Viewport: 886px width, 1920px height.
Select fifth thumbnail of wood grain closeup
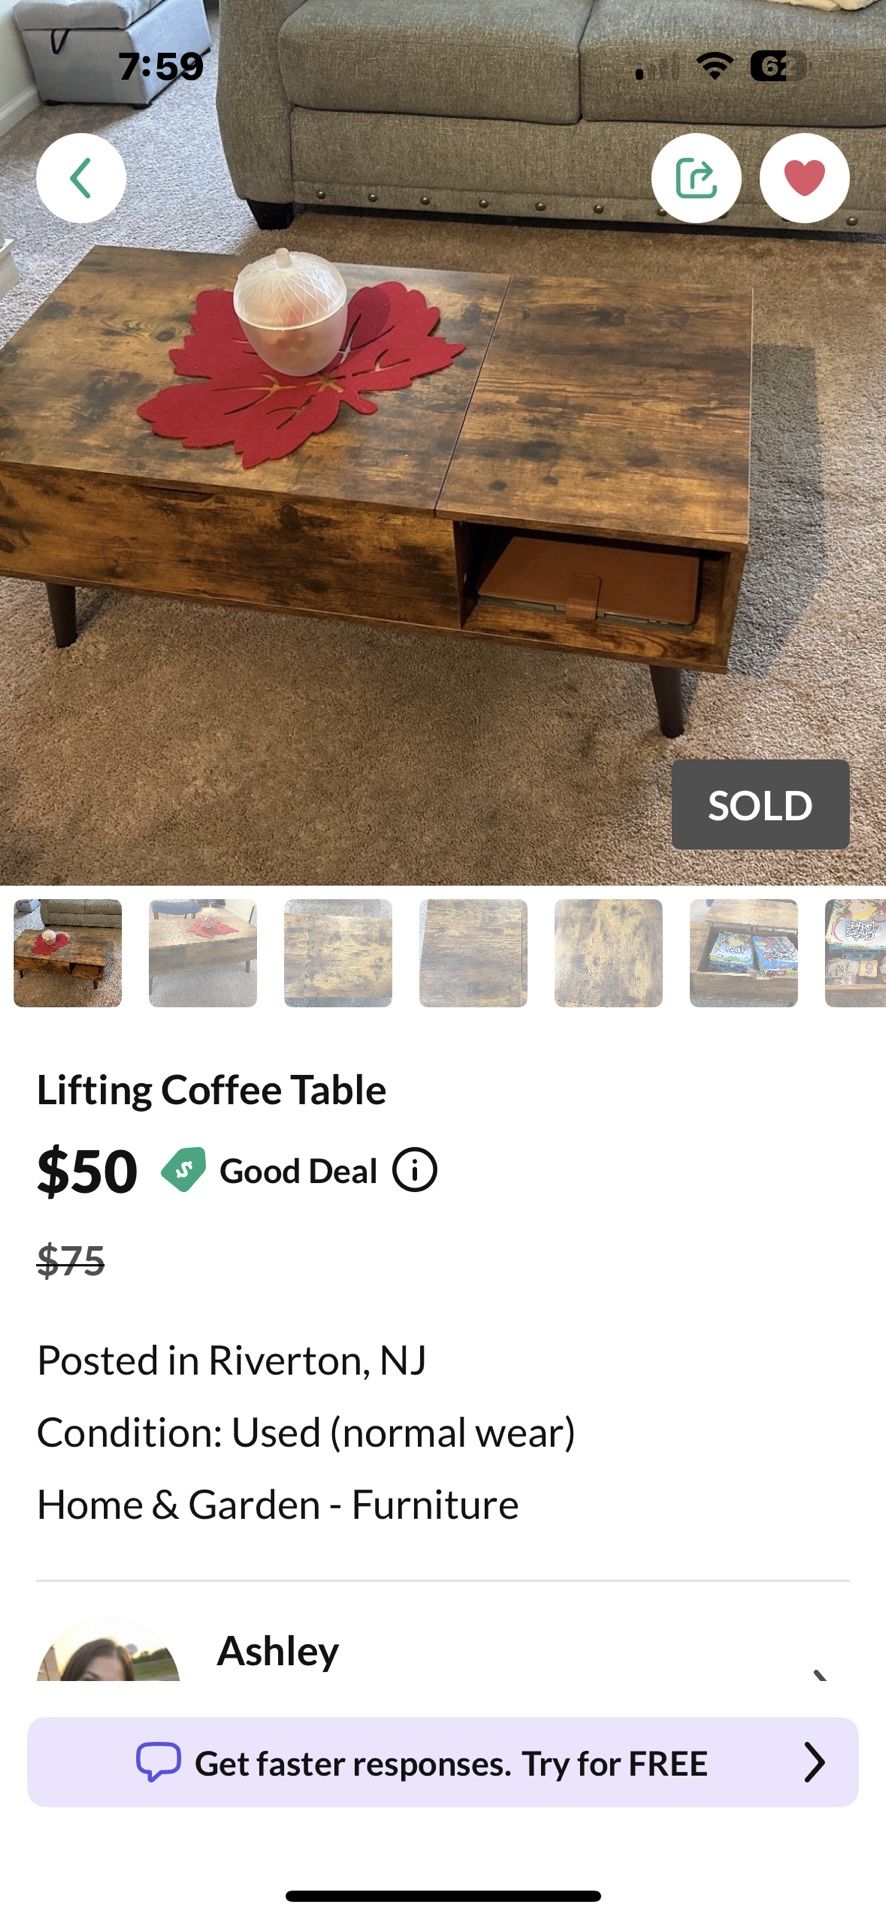608,953
